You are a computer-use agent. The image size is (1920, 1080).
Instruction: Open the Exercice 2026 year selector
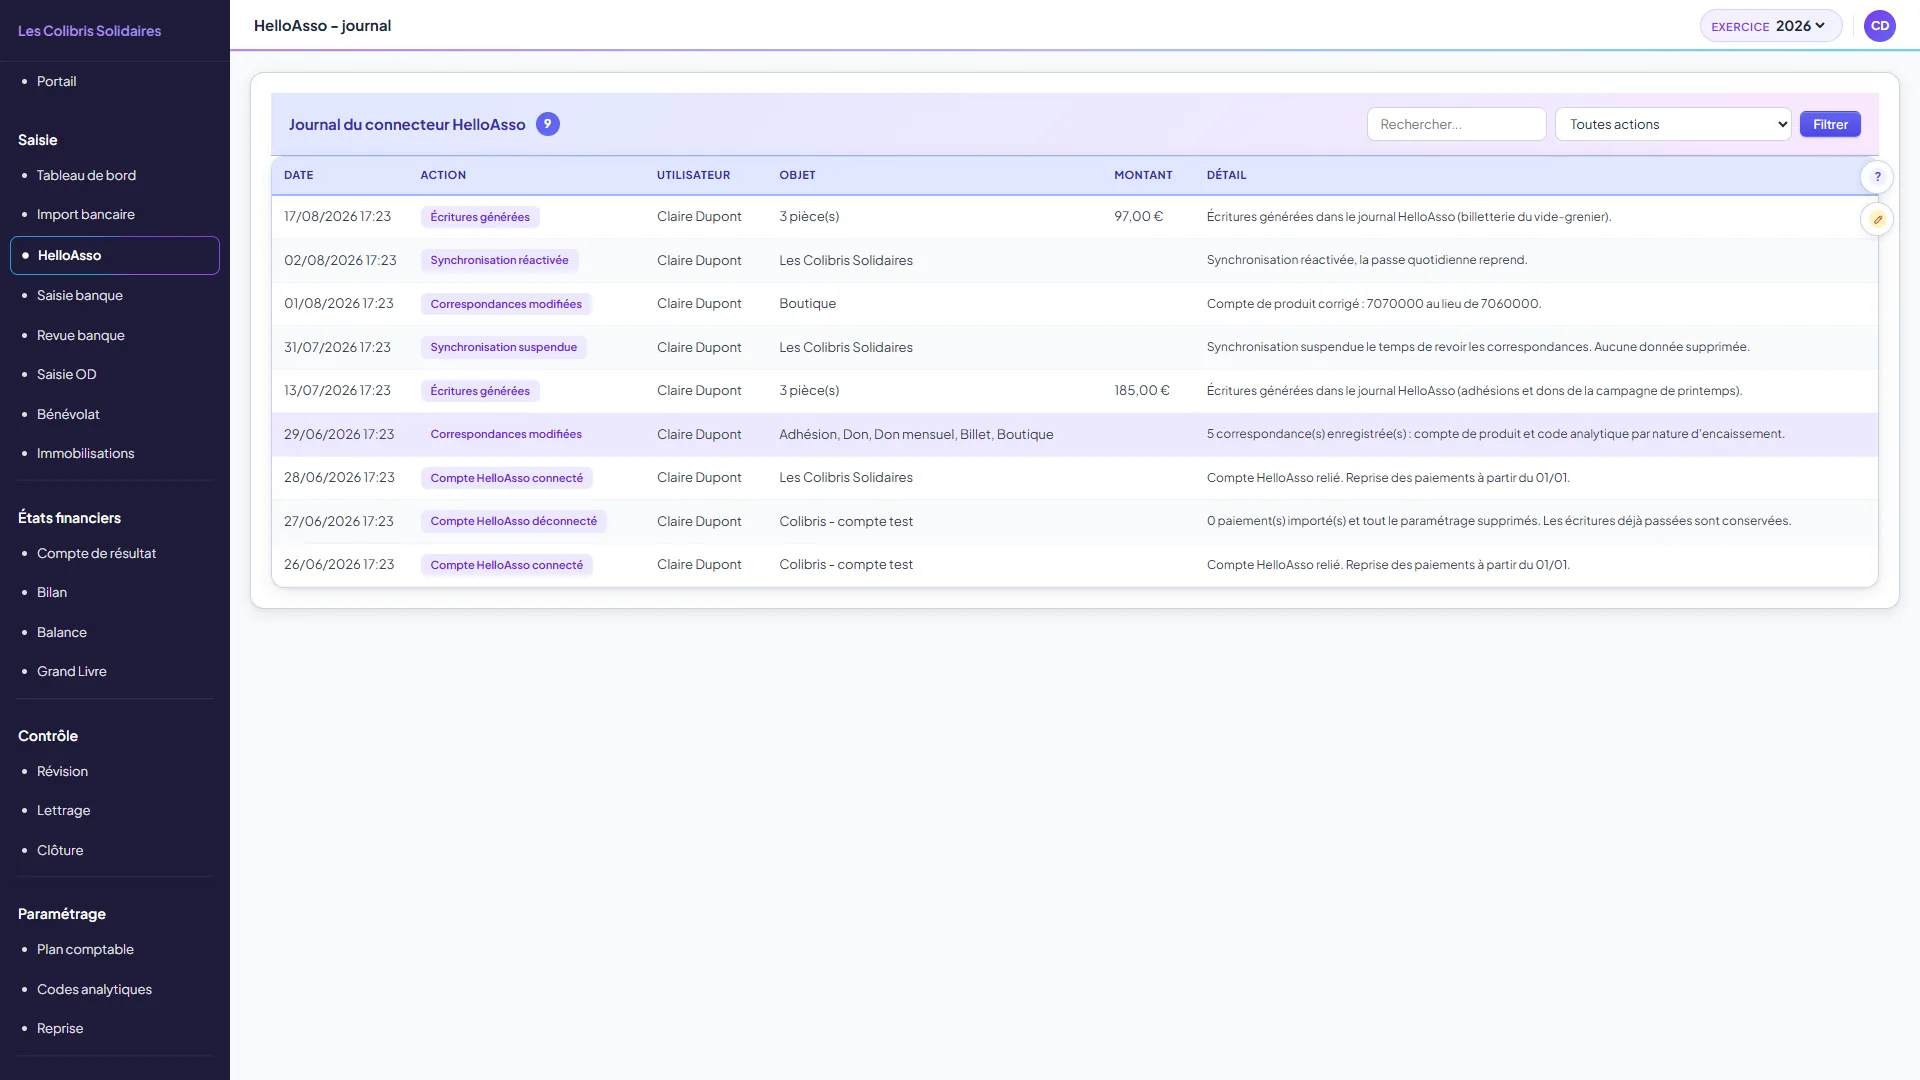tap(1770, 26)
